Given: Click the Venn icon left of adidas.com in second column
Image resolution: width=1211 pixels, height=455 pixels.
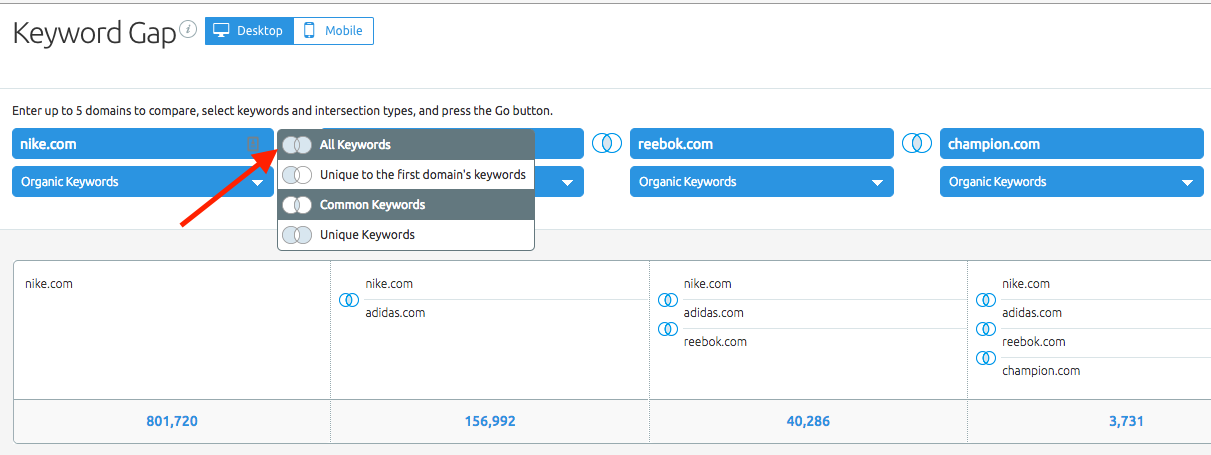Looking at the screenshot, I should click(x=348, y=299).
